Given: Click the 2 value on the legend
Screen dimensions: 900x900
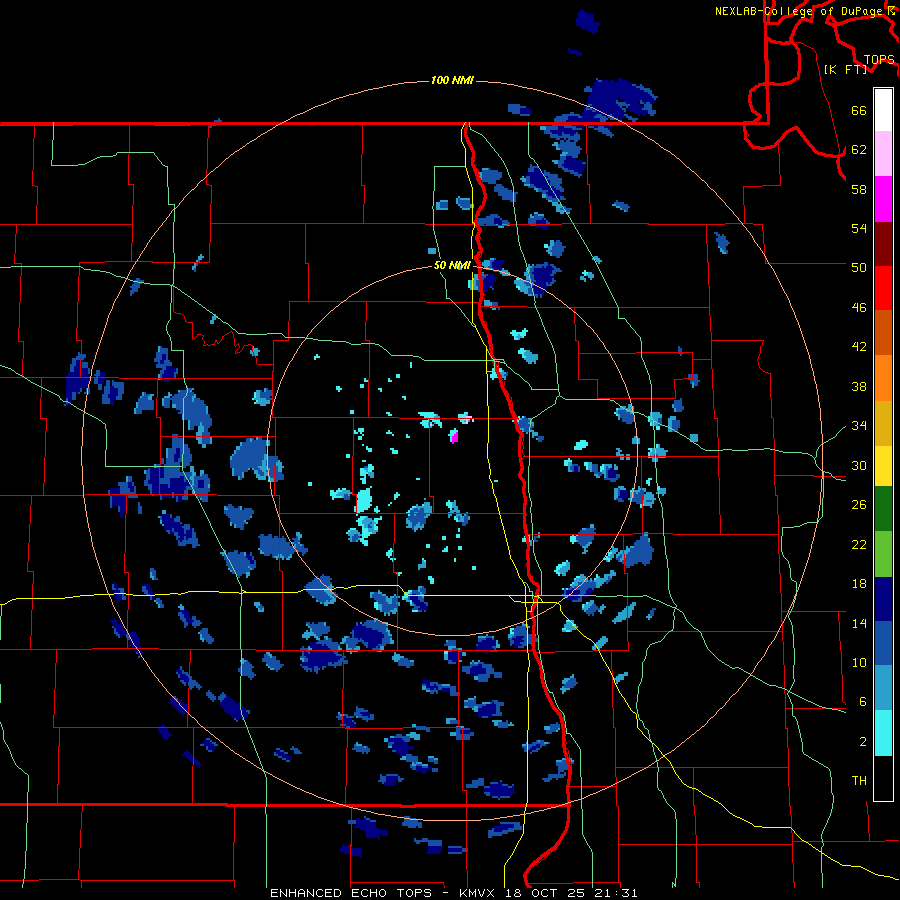Looking at the screenshot, I should tap(863, 742).
